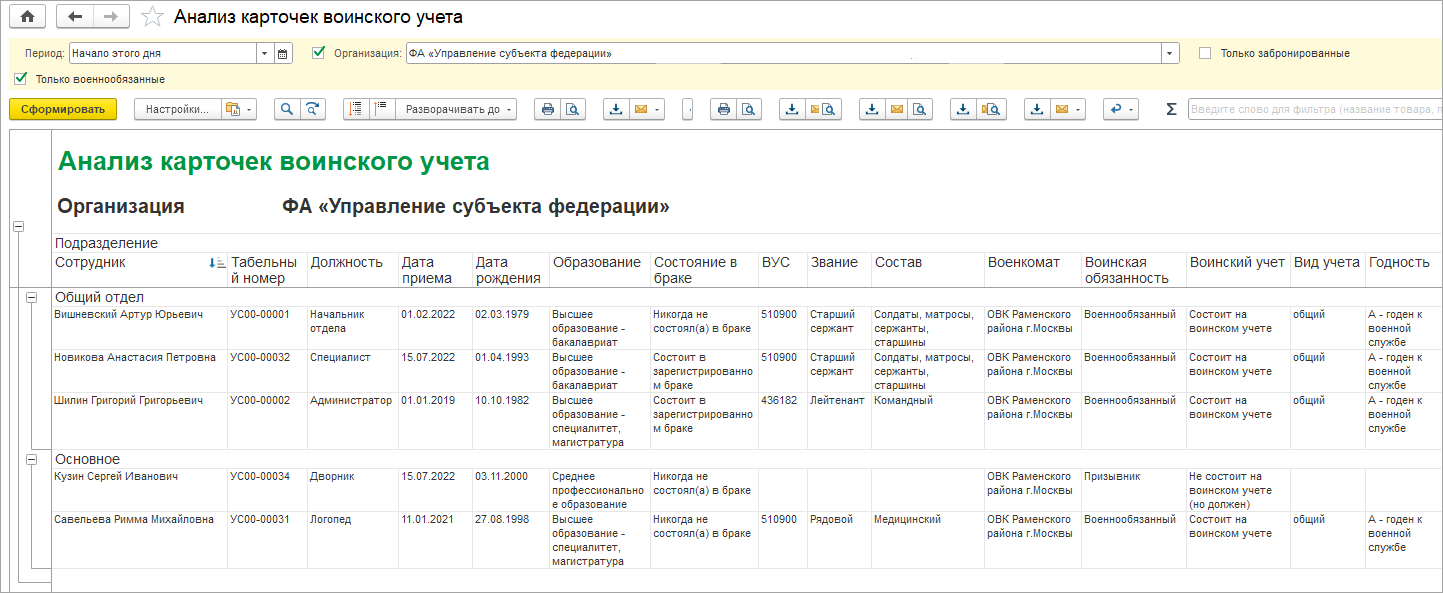Click the Сформировать button
This screenshot has height=593, width=1443.
point(63,109)
